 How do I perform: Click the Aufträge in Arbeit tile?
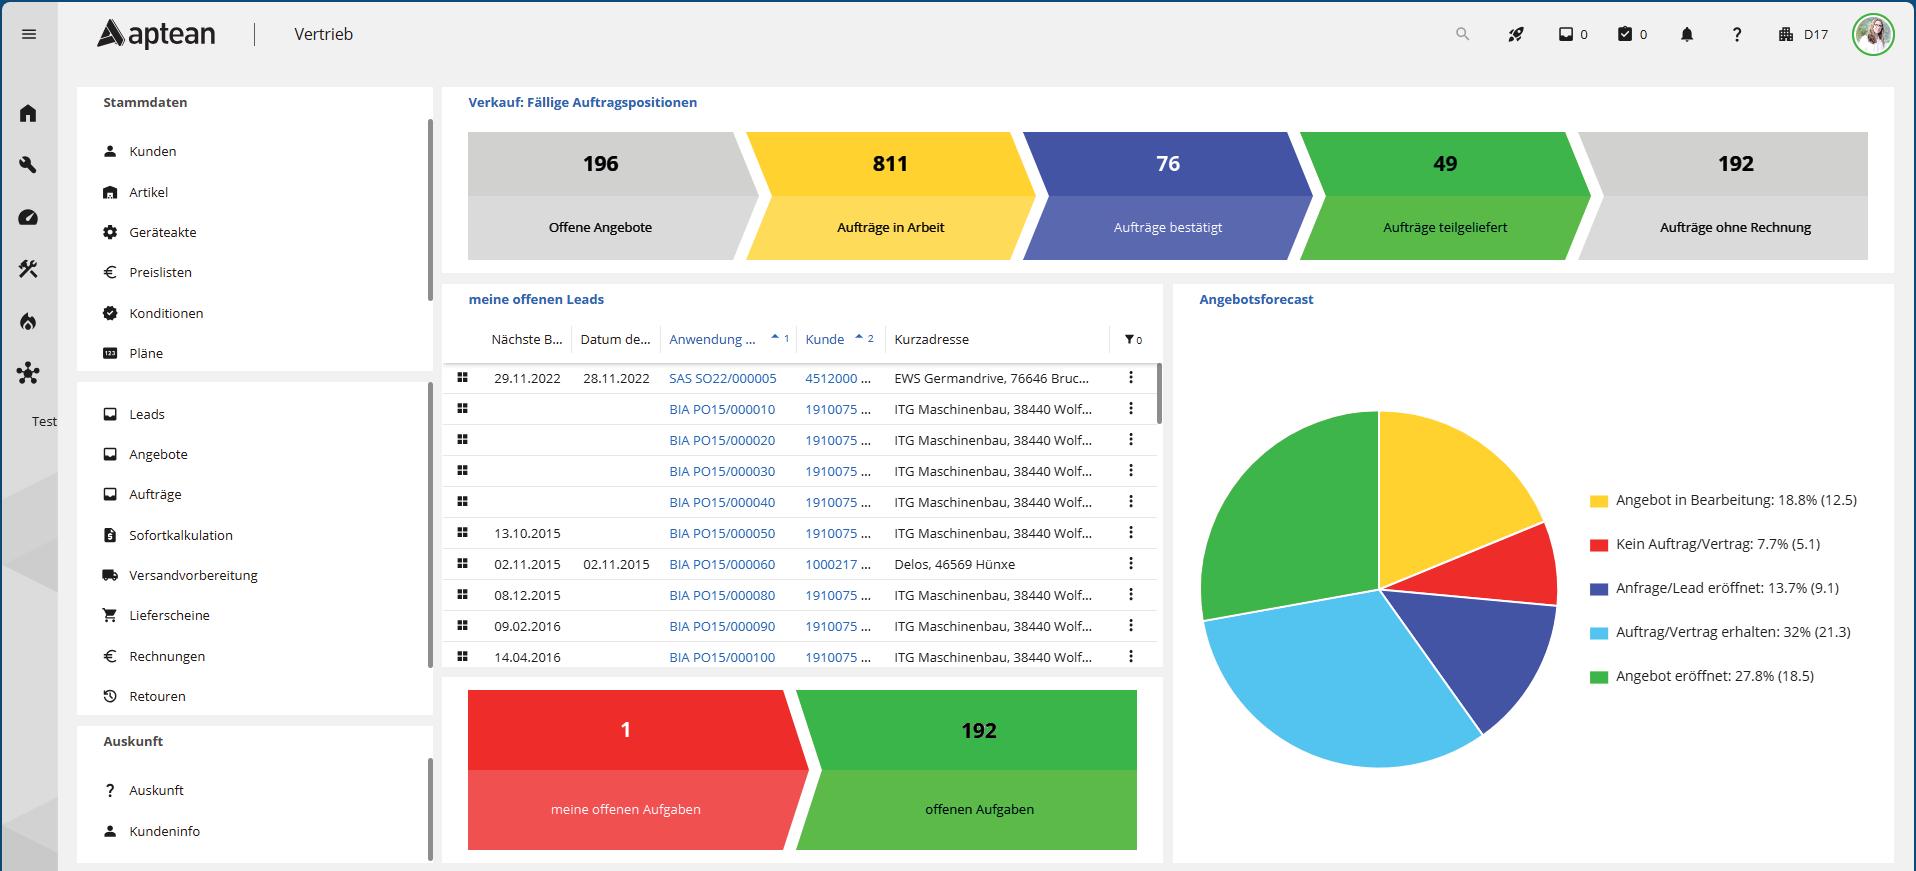tap(890, 196)
